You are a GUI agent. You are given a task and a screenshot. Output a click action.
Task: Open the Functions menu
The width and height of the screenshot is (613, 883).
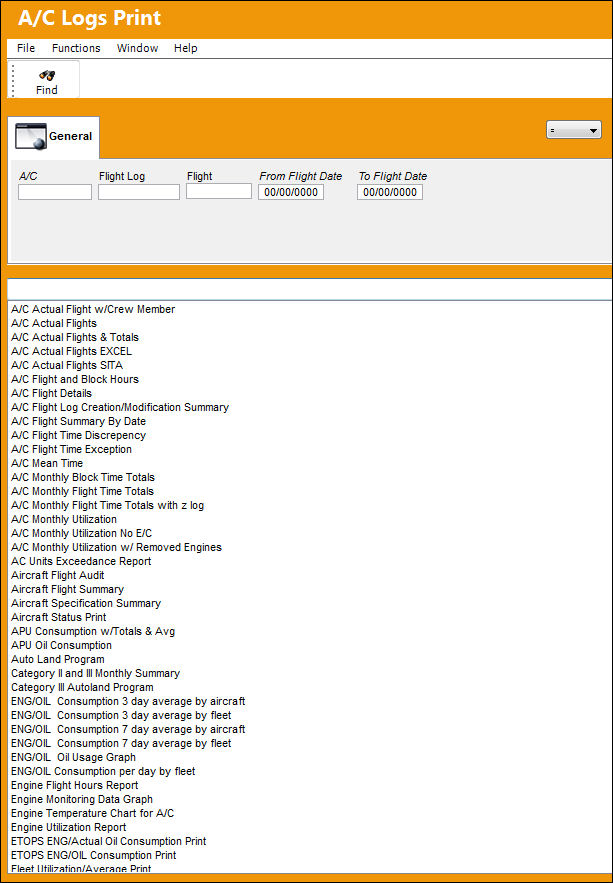coord(76,48)
